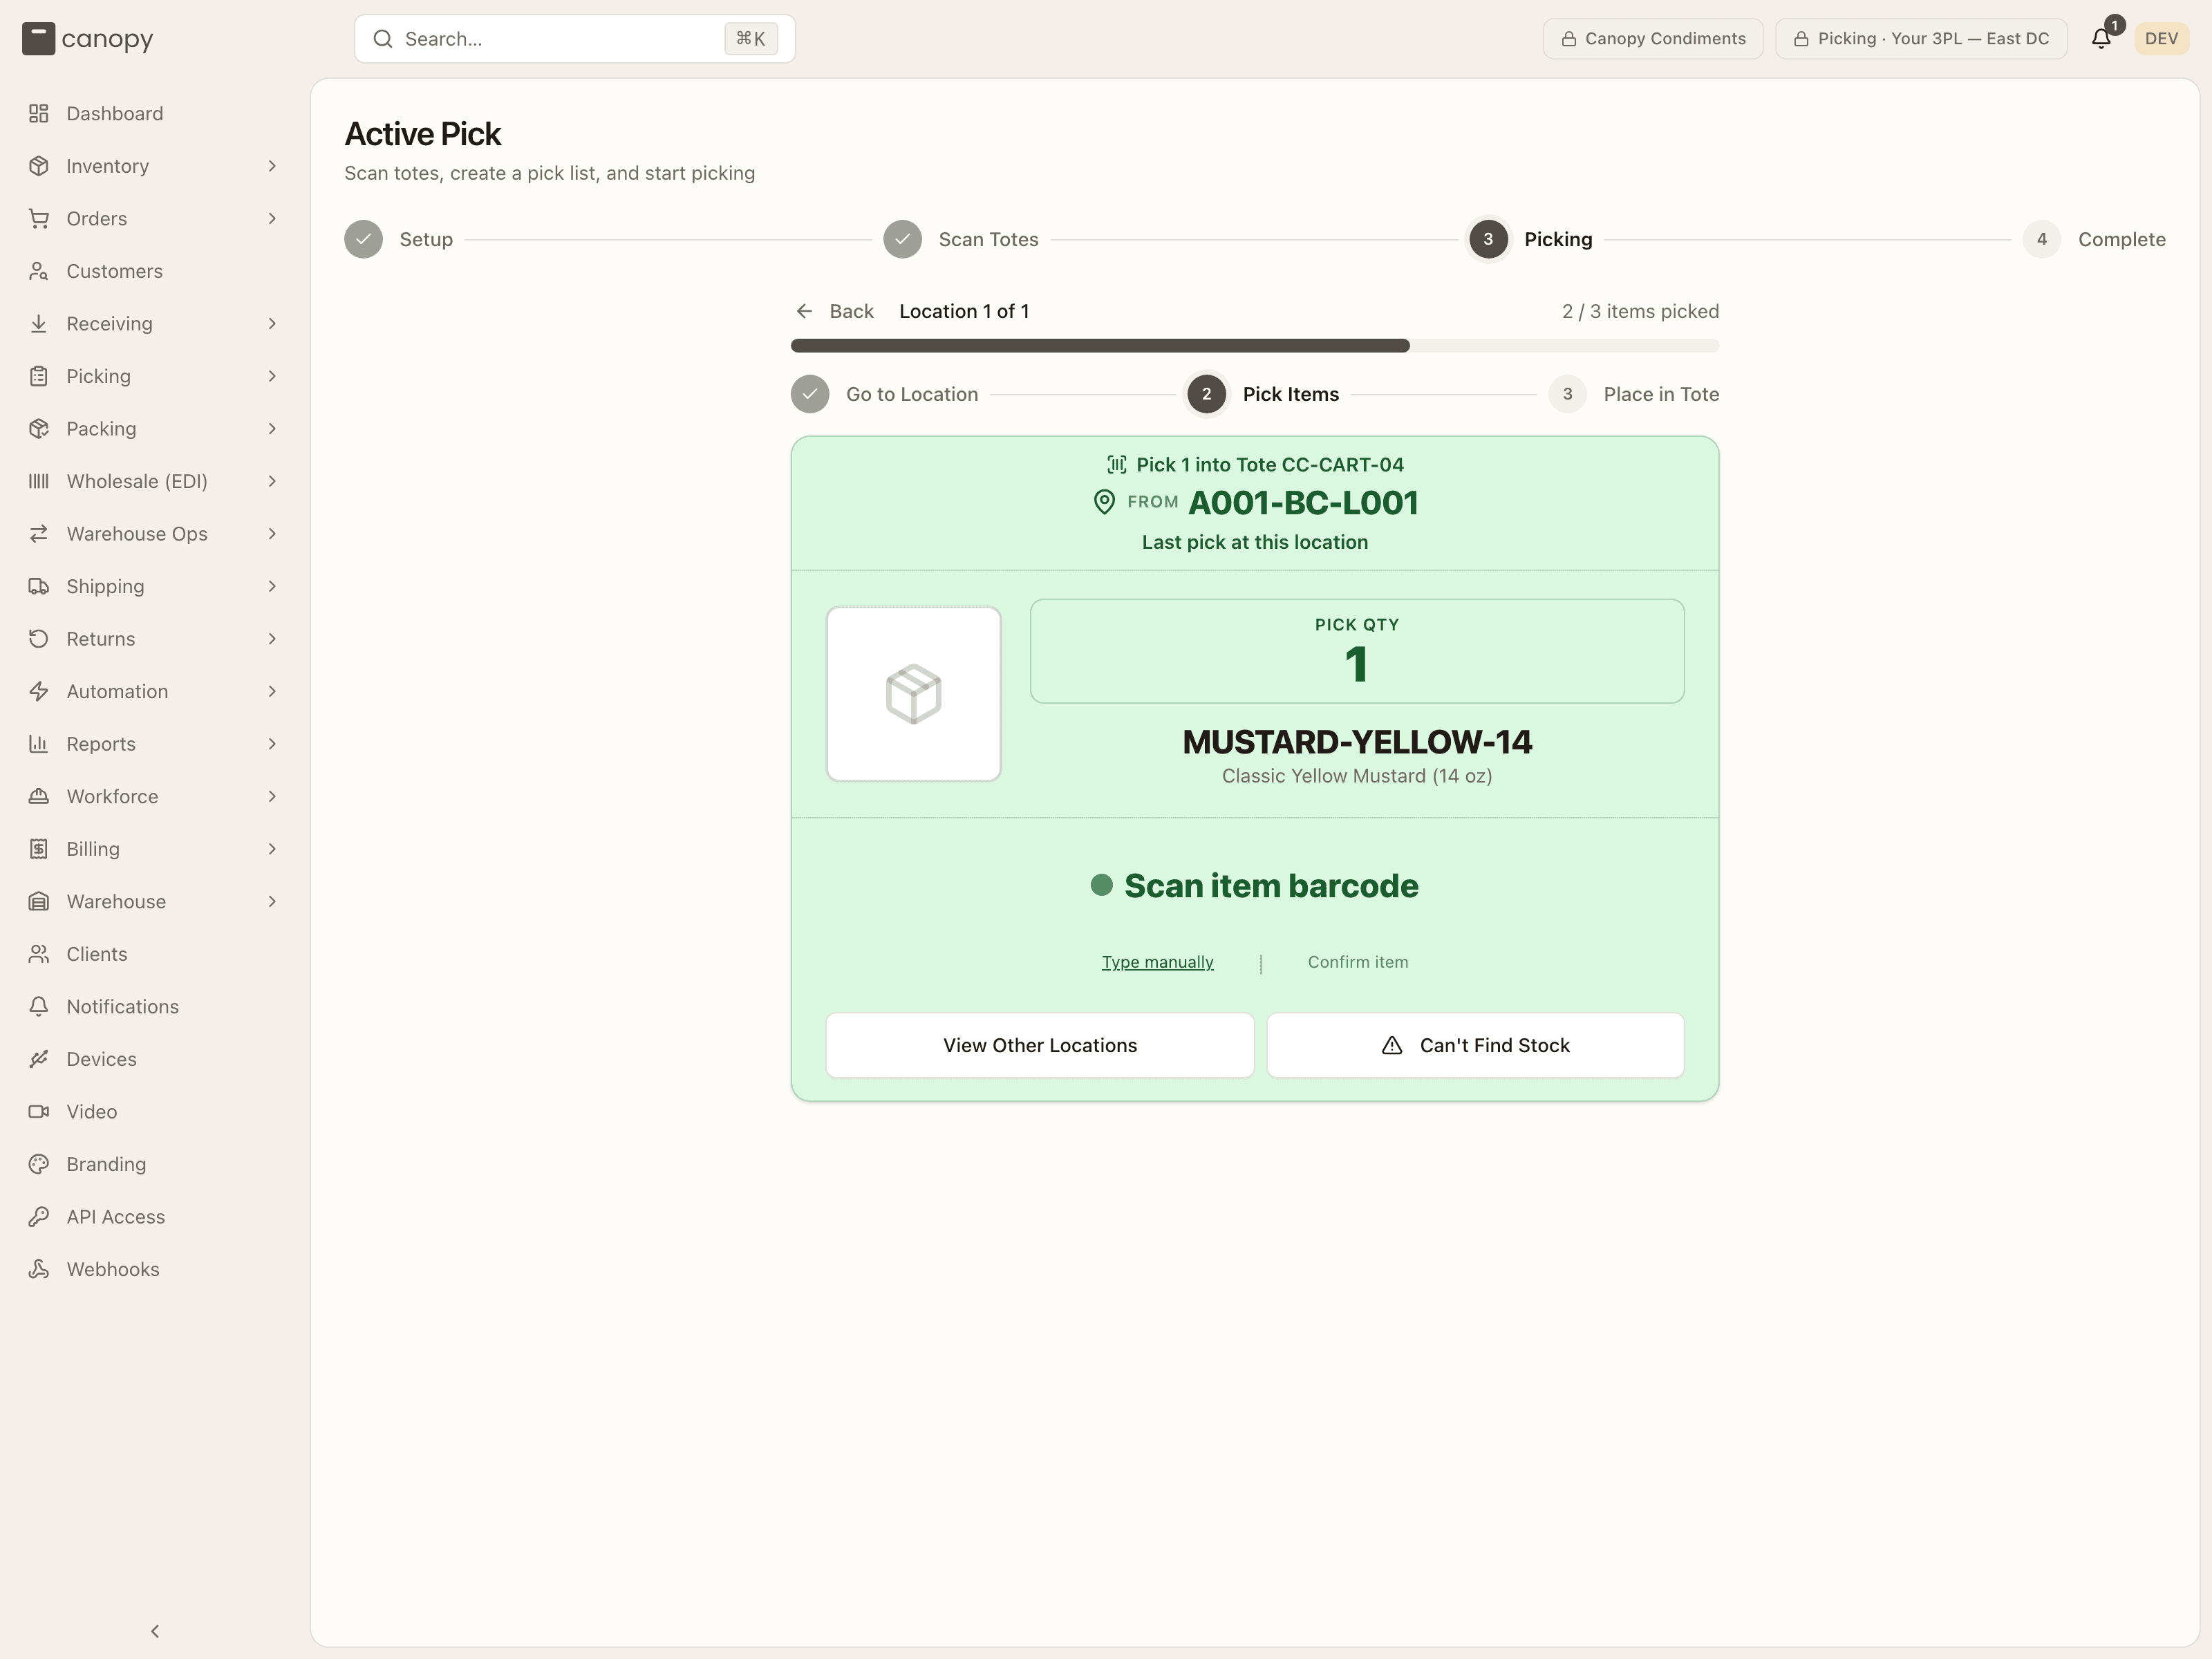Click the DEV user badge
The image size is (2212, 1659).
pos(2161,39)
